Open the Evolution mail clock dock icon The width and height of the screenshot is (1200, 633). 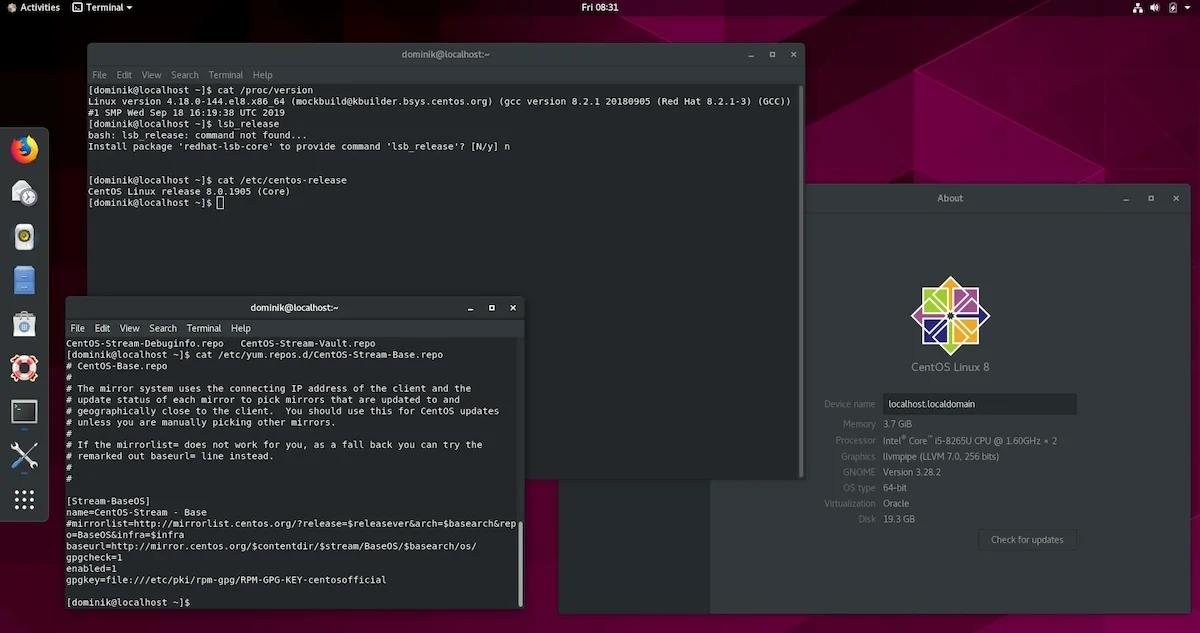[24, 193]
